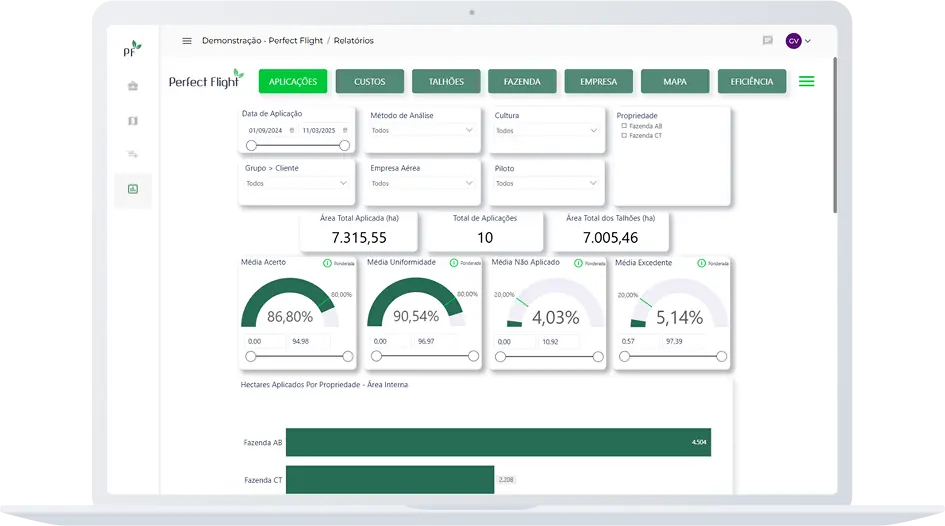The width and height of the screenshot is (945, 526).
Task: Click the 90,54% Média Uniformidade gauge
Action: 416,303
